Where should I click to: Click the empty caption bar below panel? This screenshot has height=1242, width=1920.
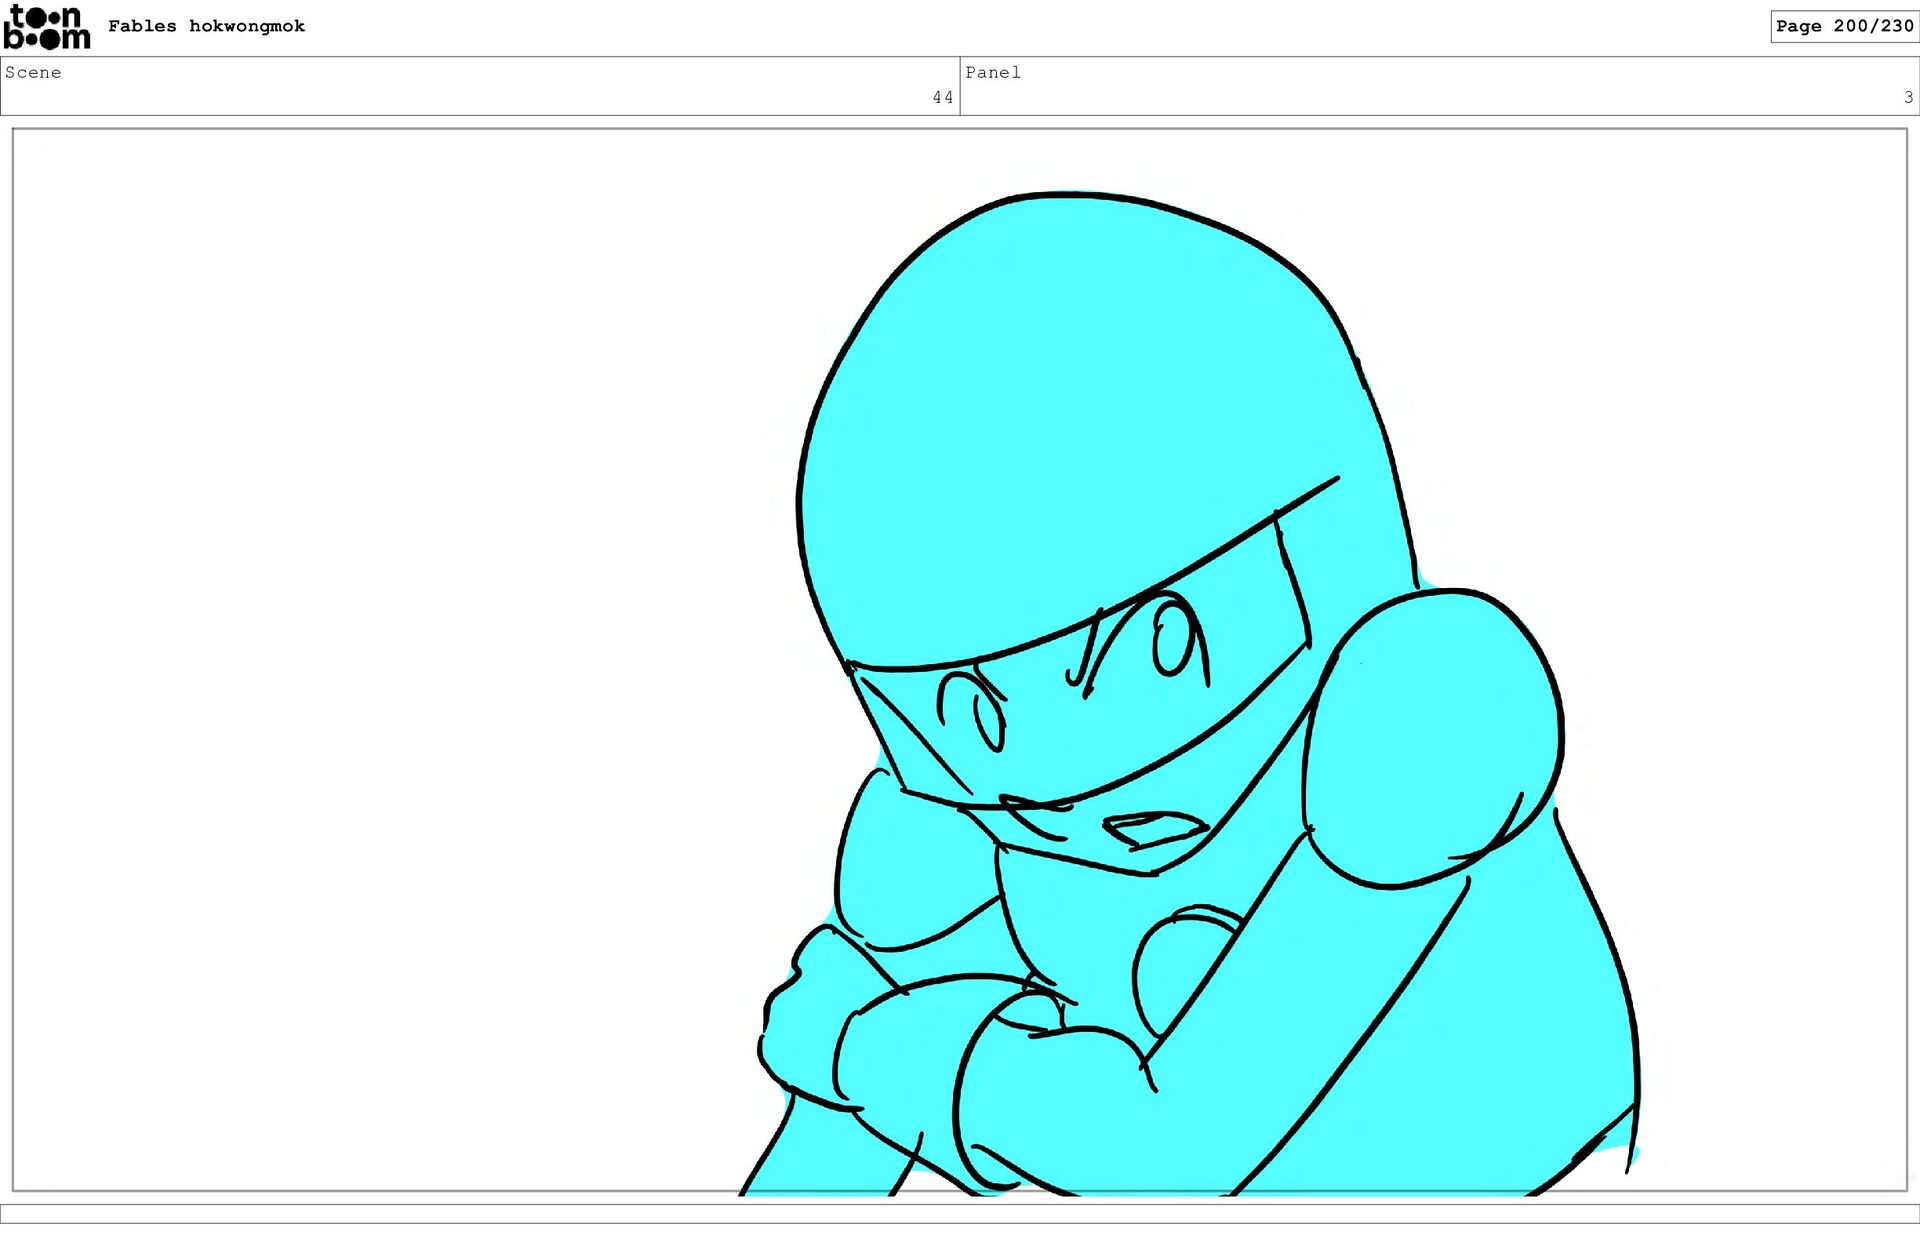960,1213
